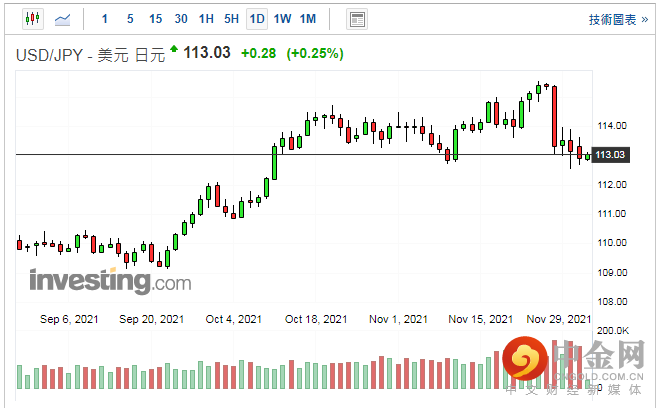
Task: Click the Nov 1, 2021 date label
Action: pyautogui.click(x=398, y=319)
